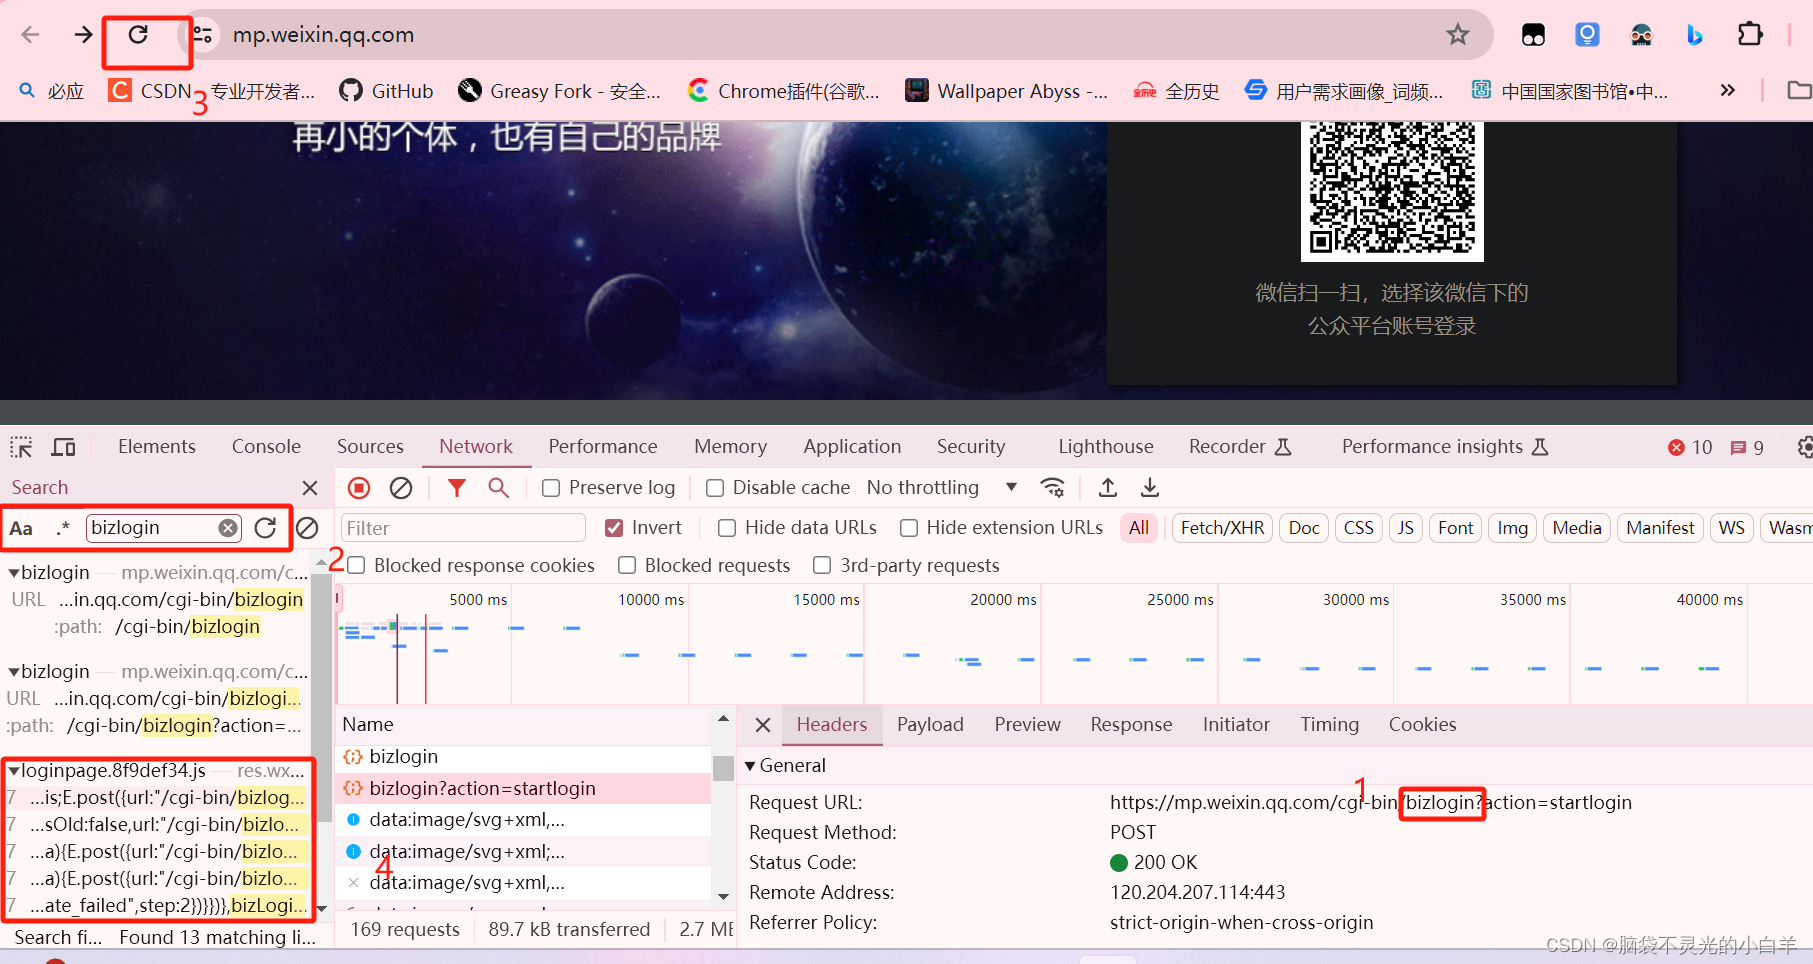
Task: Clear the bizlogin search text
Action: pos(228,528)
